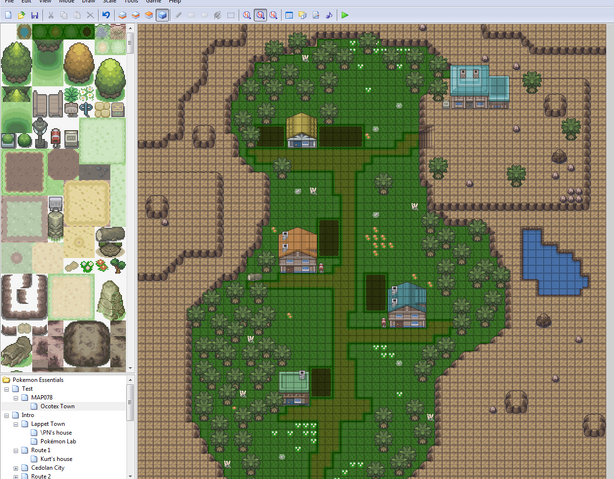The height and width of the screenshot is (479, 614).
Task: Select the Pencil drawing tool
Action: tap(178, 15)
